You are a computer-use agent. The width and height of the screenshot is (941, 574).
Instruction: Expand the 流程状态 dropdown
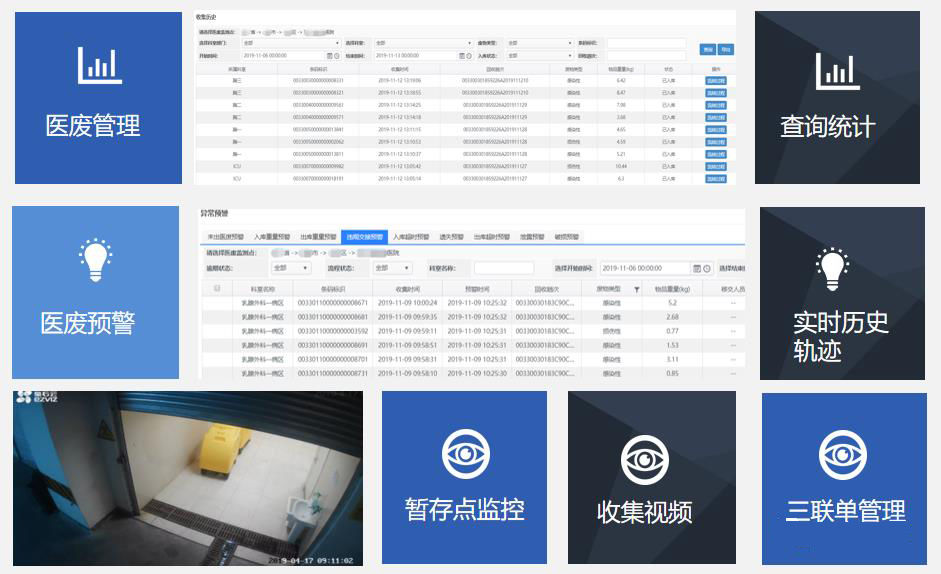tap(393, 268)
